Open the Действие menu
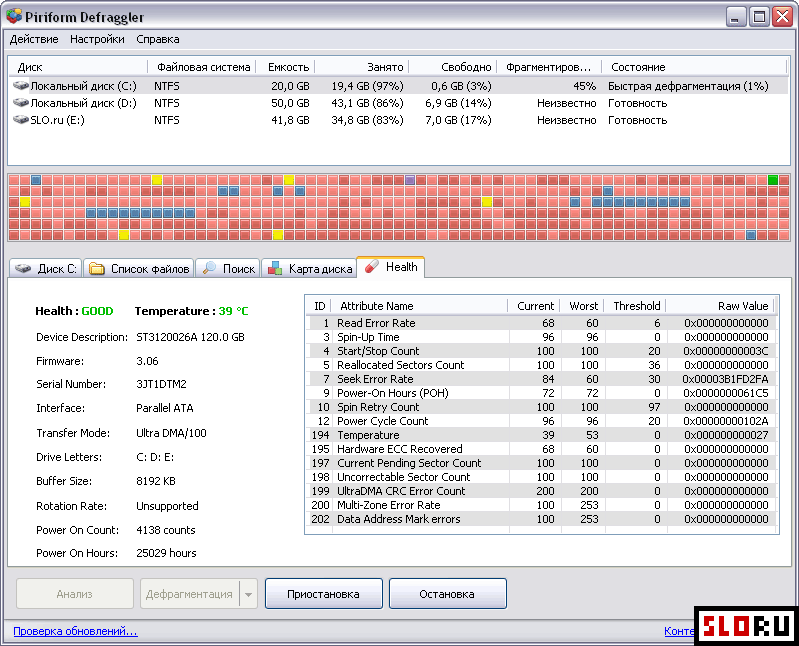Viewport: 799px width, 646px height. coord(34,39)
